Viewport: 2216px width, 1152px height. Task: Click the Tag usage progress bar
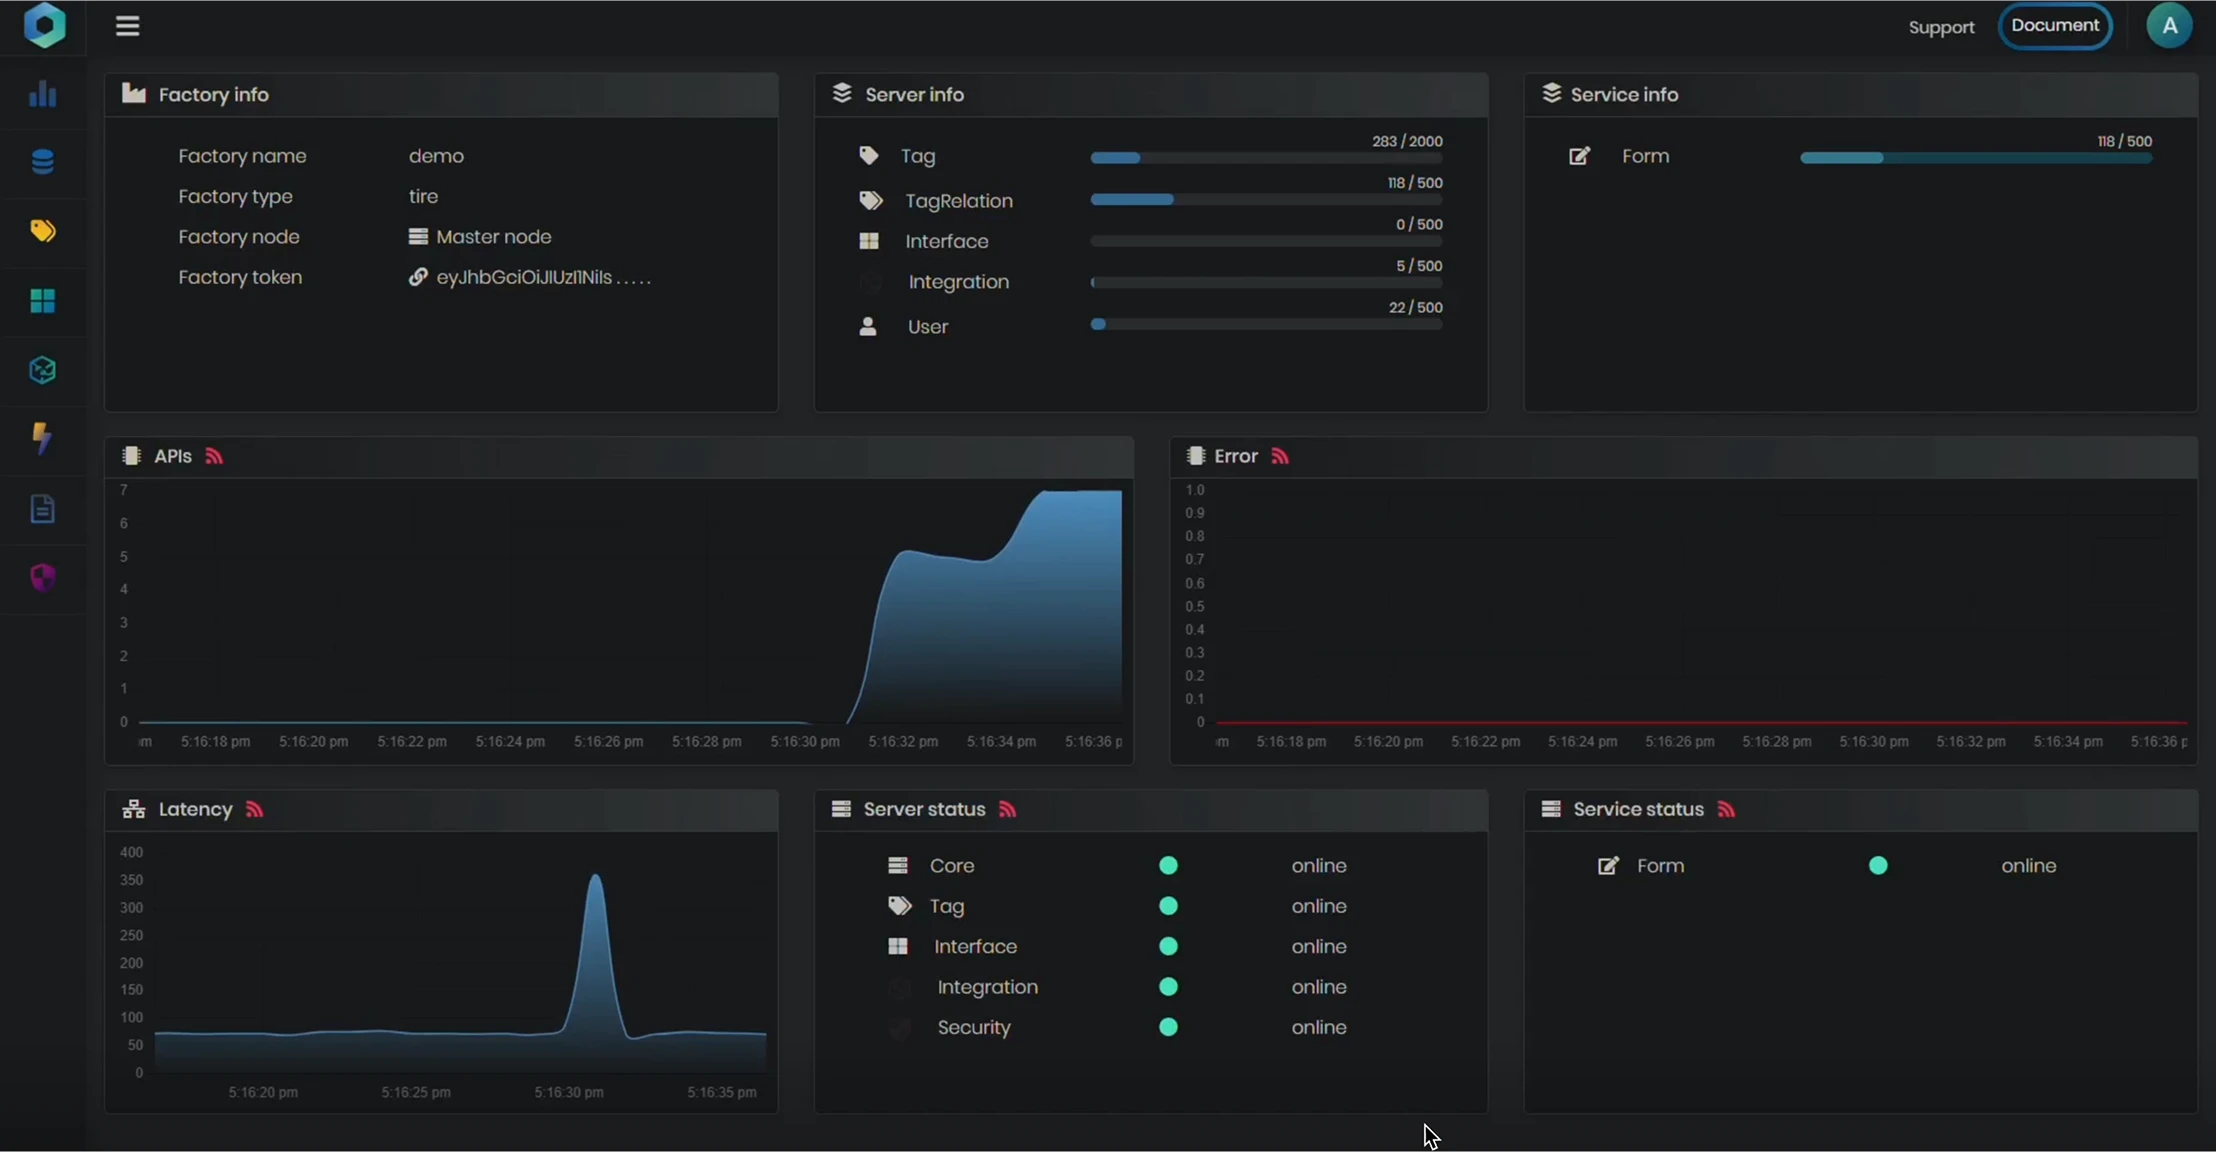coord(1266,158)
